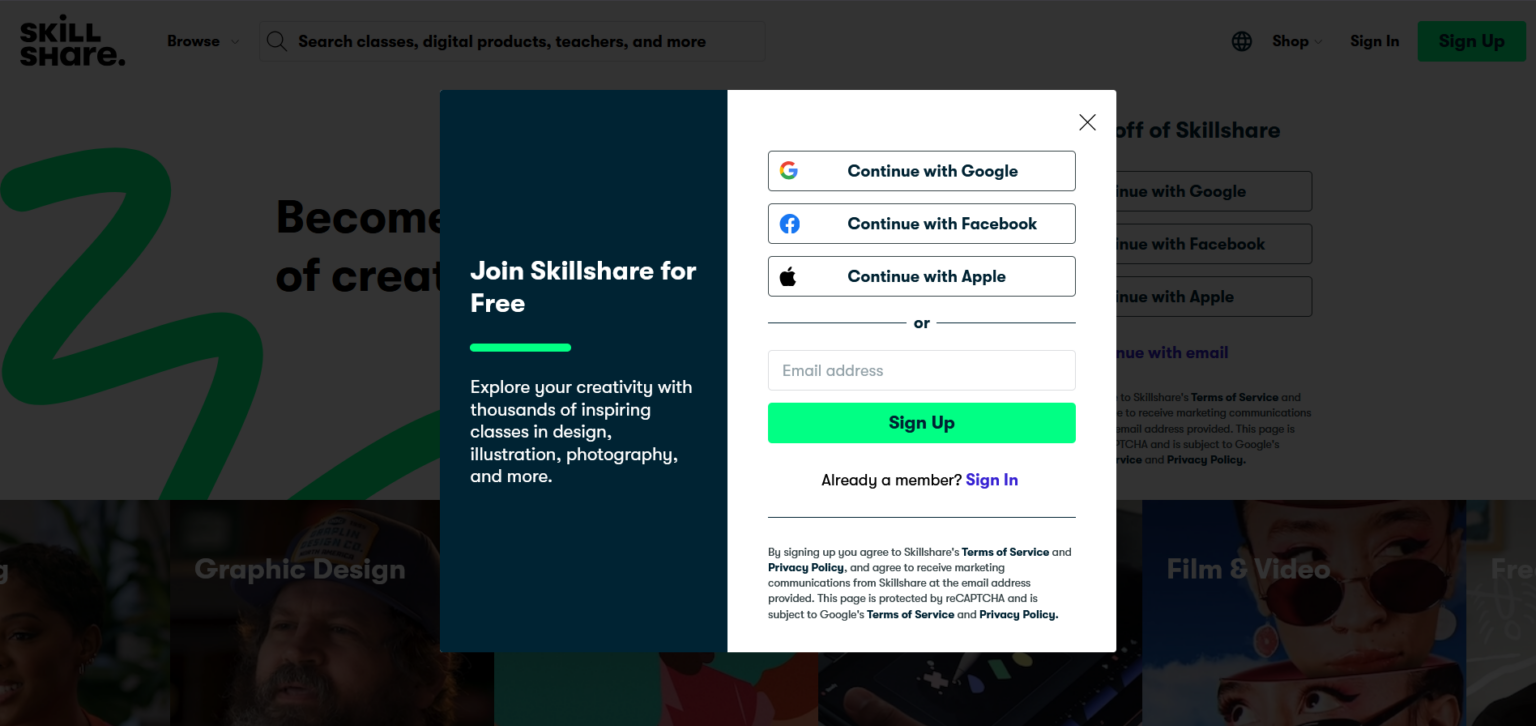Click the Terms of Service link

[x=1004, y=551]
